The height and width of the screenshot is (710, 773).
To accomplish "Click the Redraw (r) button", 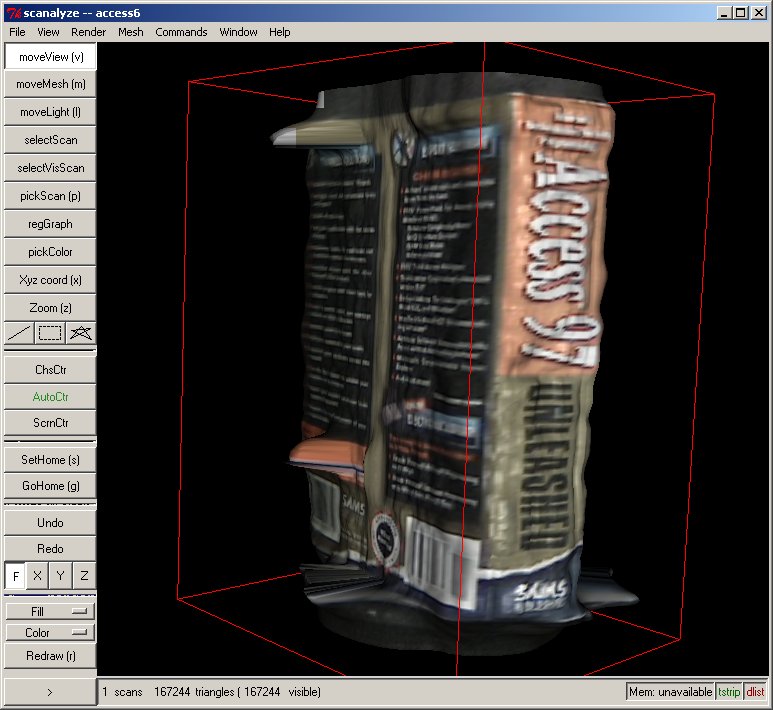I will (50, 656).
